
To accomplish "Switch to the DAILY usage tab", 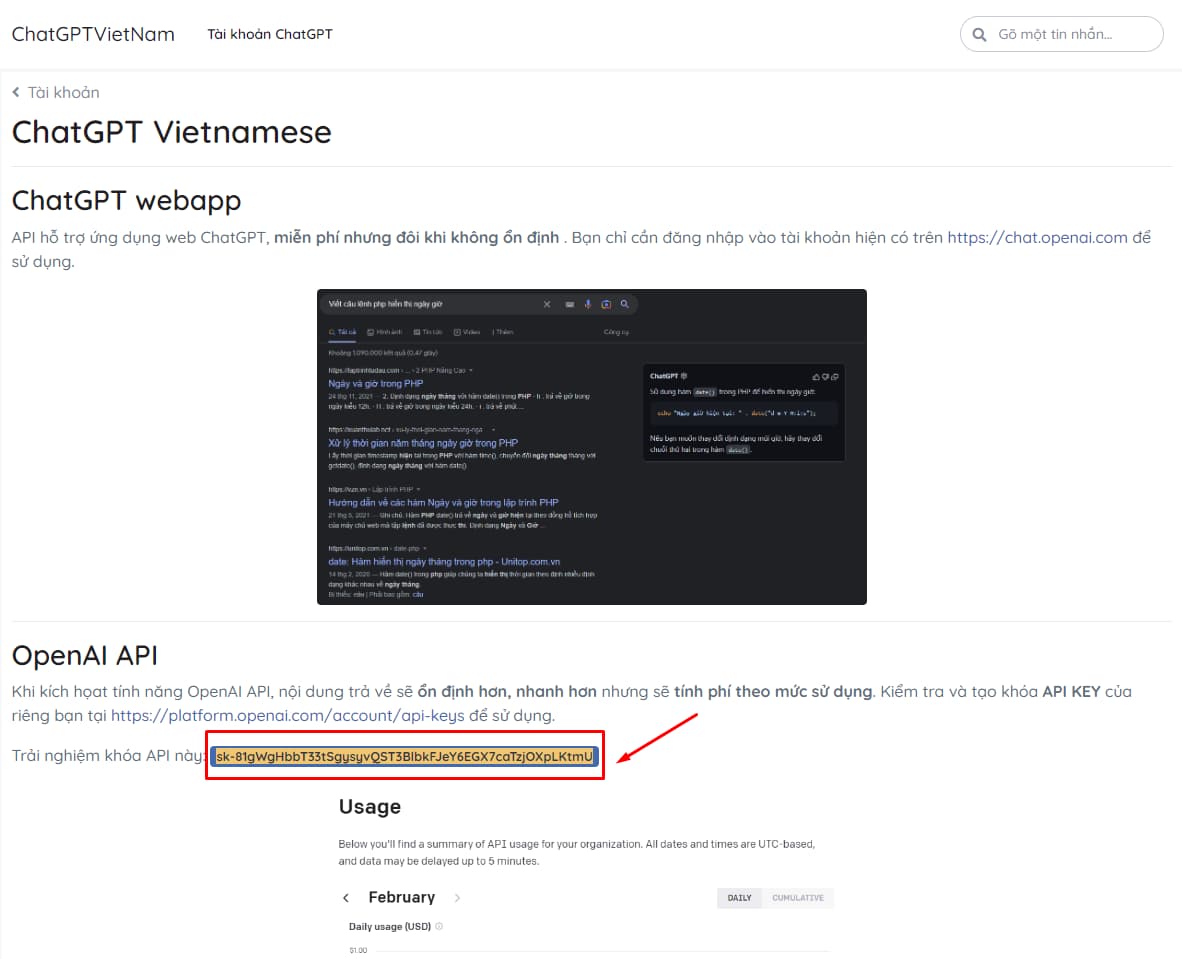I will pos(740,898).
